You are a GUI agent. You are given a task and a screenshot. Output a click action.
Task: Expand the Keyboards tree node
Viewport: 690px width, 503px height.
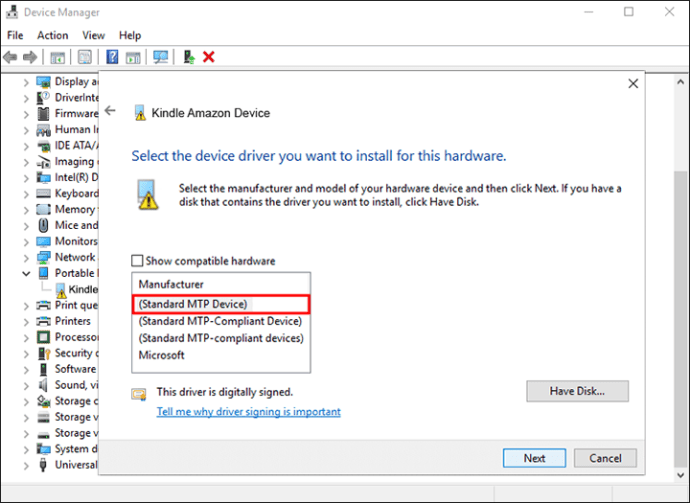coord(27,193)
